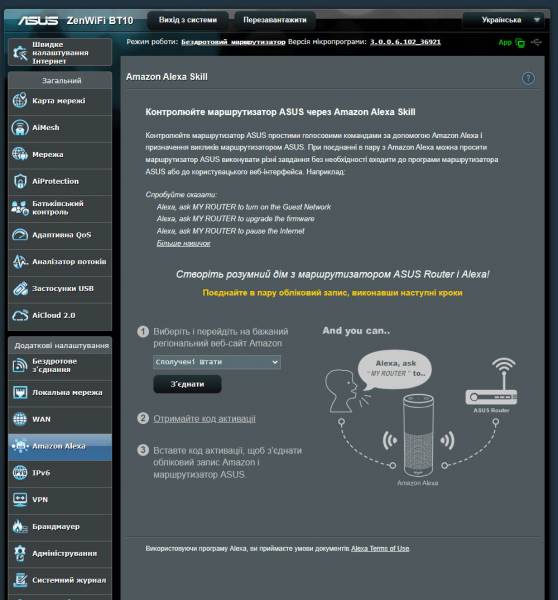Click the Аналізатор потоків waveform icon
This screenshot has height=600, width=558.
[20, 262]
